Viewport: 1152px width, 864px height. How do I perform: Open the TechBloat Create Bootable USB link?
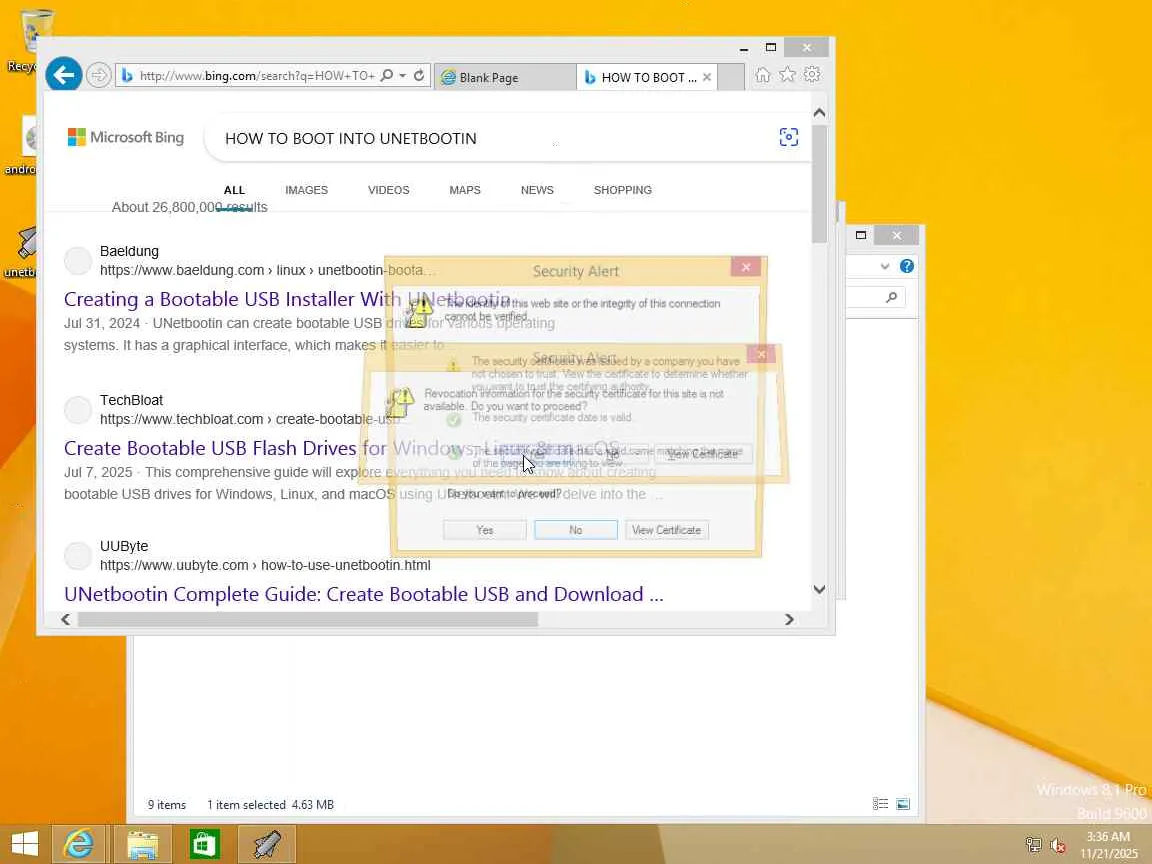pyautogui.click(x=342, y=448)
